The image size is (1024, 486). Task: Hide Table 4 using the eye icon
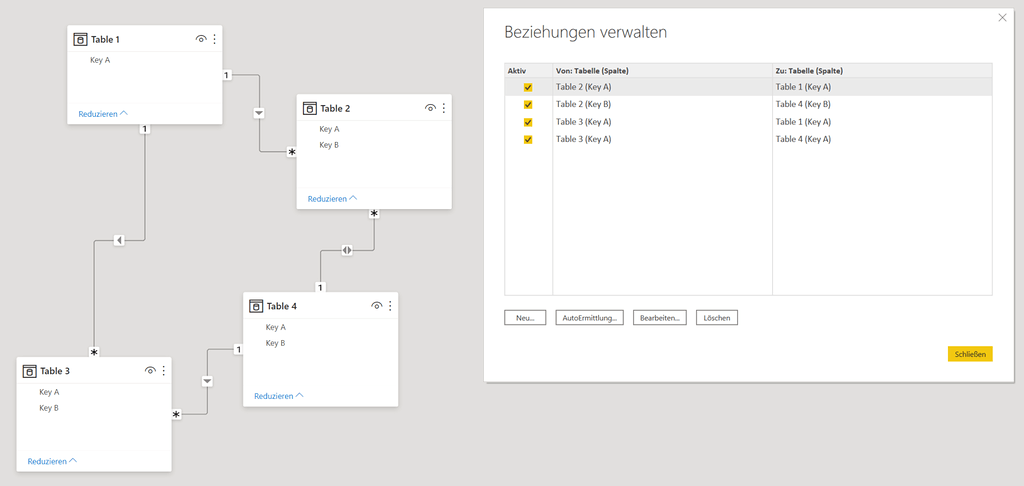click(x=377, y=306)
